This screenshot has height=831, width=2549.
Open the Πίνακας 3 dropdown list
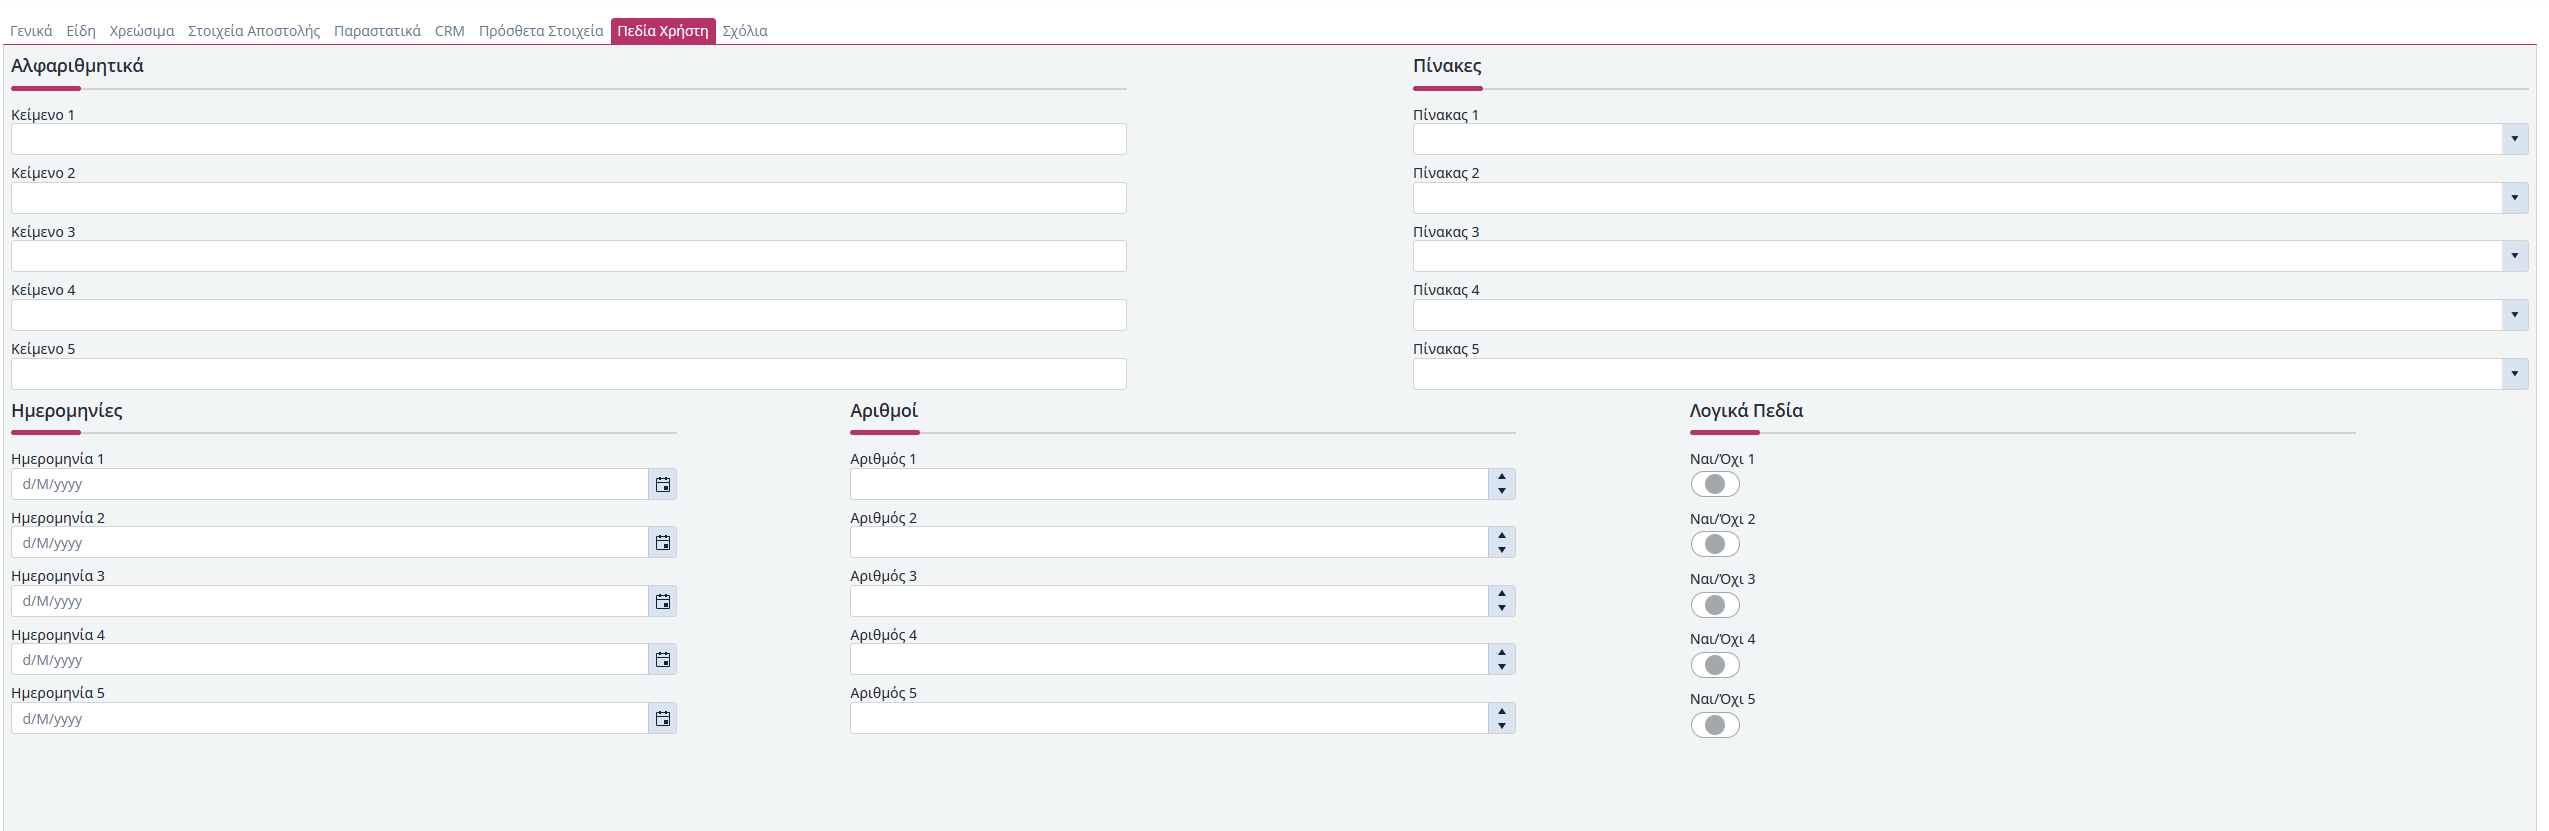tap(2513, 256)
